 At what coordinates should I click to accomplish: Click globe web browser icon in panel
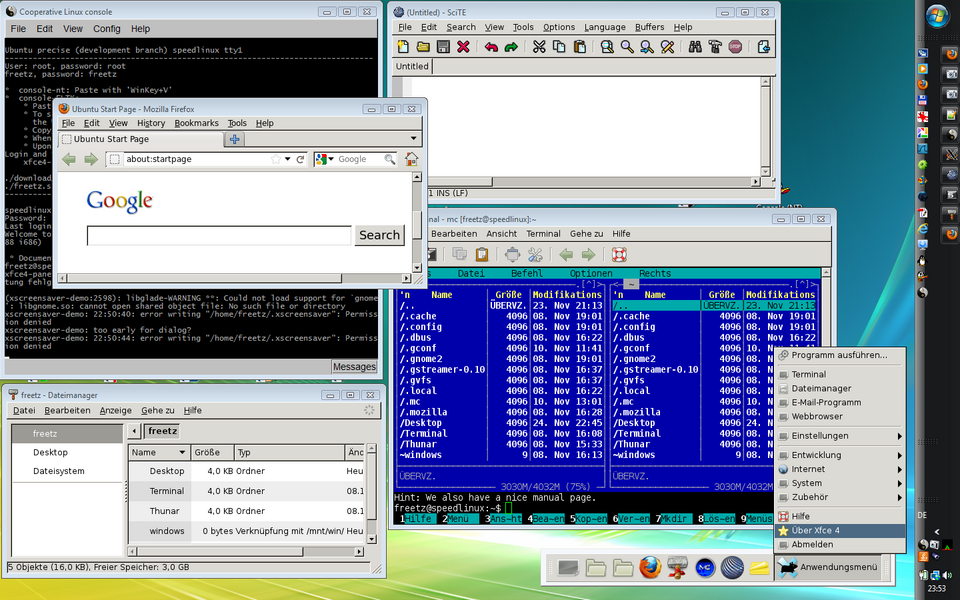click(x=732, y=568)
